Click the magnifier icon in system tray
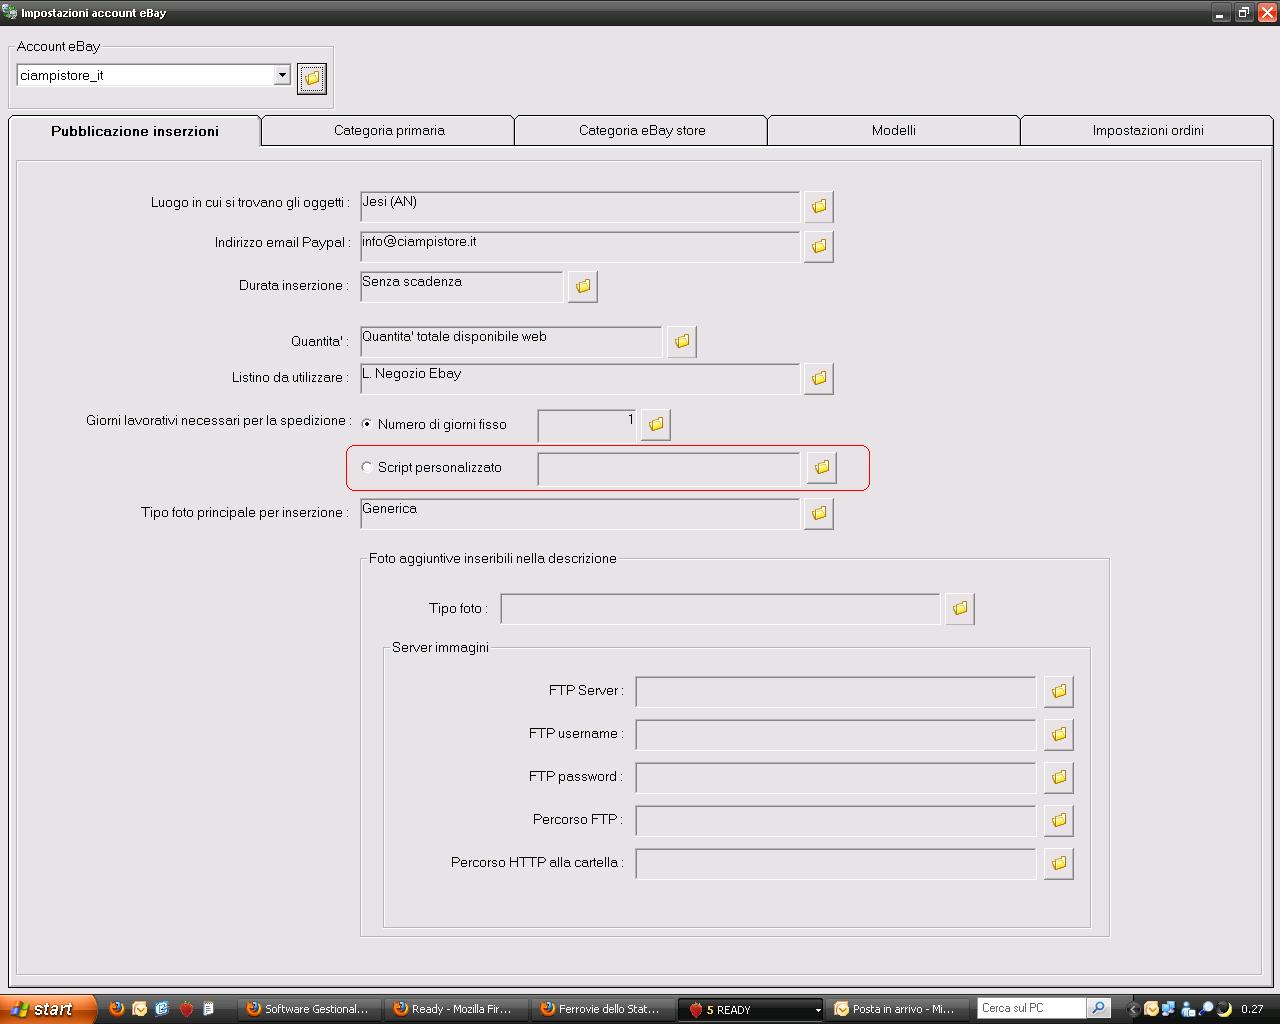This screenshot has width=1280, height=1024. (x=1206, y=1009)
